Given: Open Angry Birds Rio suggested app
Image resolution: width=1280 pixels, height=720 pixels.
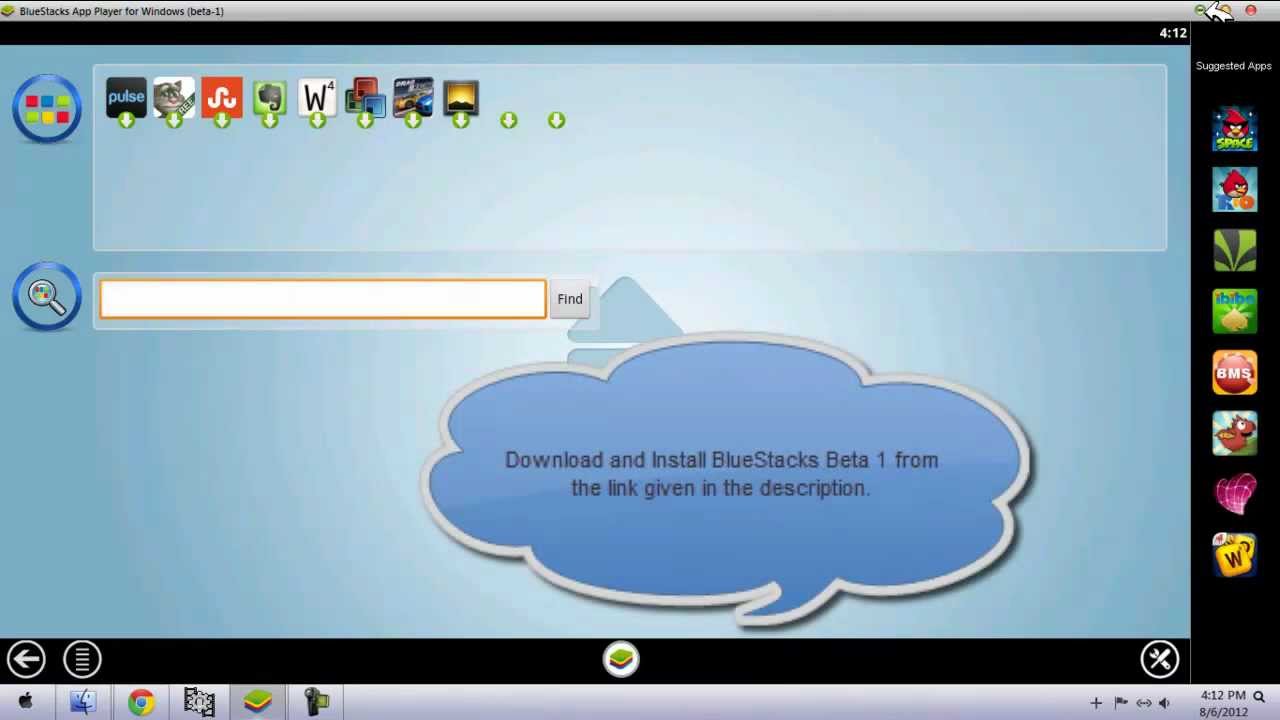Looking at the screenshot, I should [1235, 190].
